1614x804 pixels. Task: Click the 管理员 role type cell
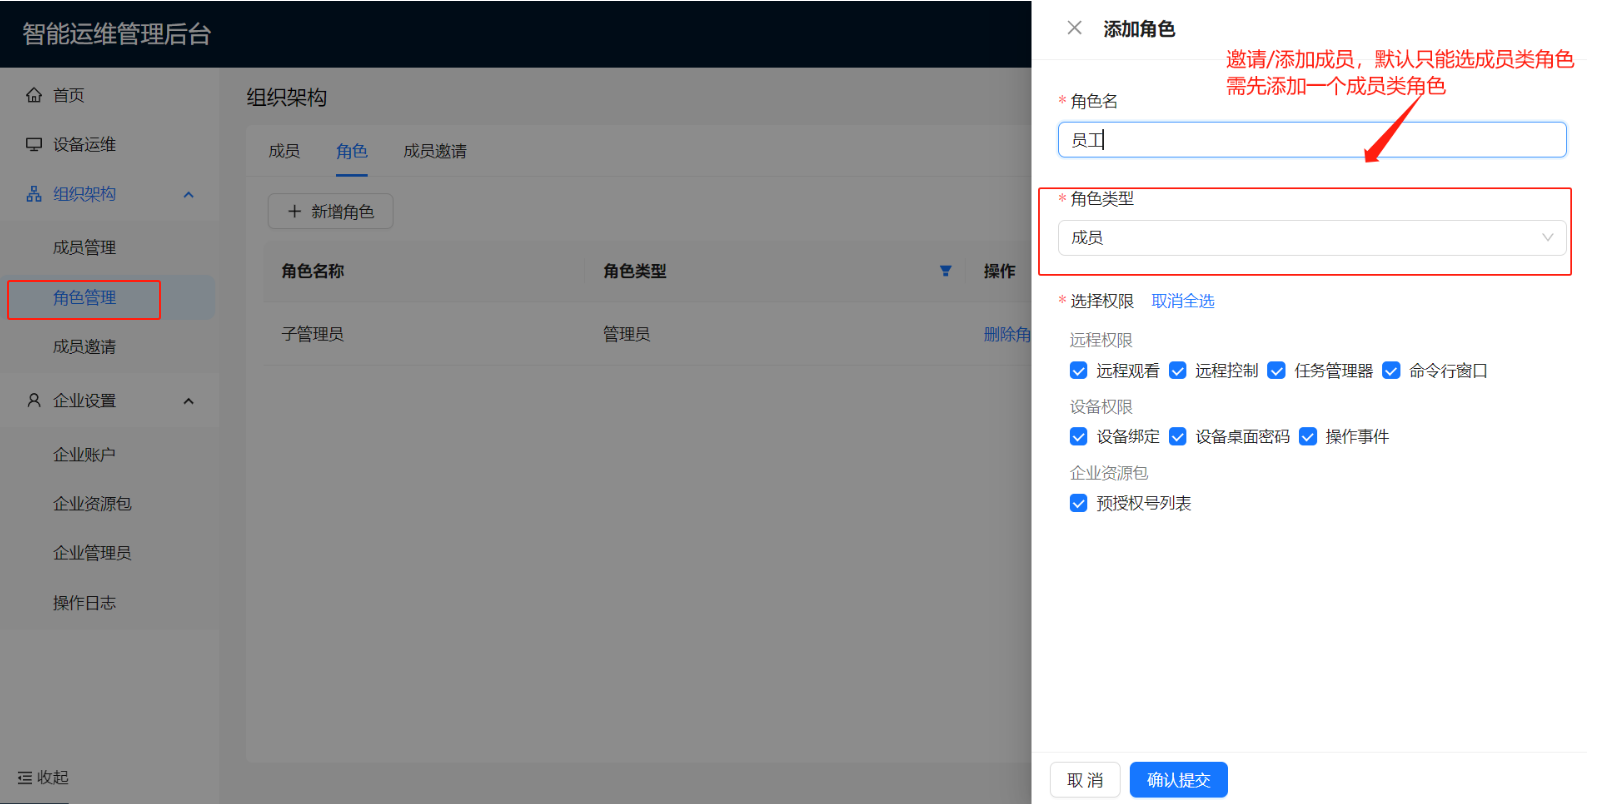coord(626,334)
